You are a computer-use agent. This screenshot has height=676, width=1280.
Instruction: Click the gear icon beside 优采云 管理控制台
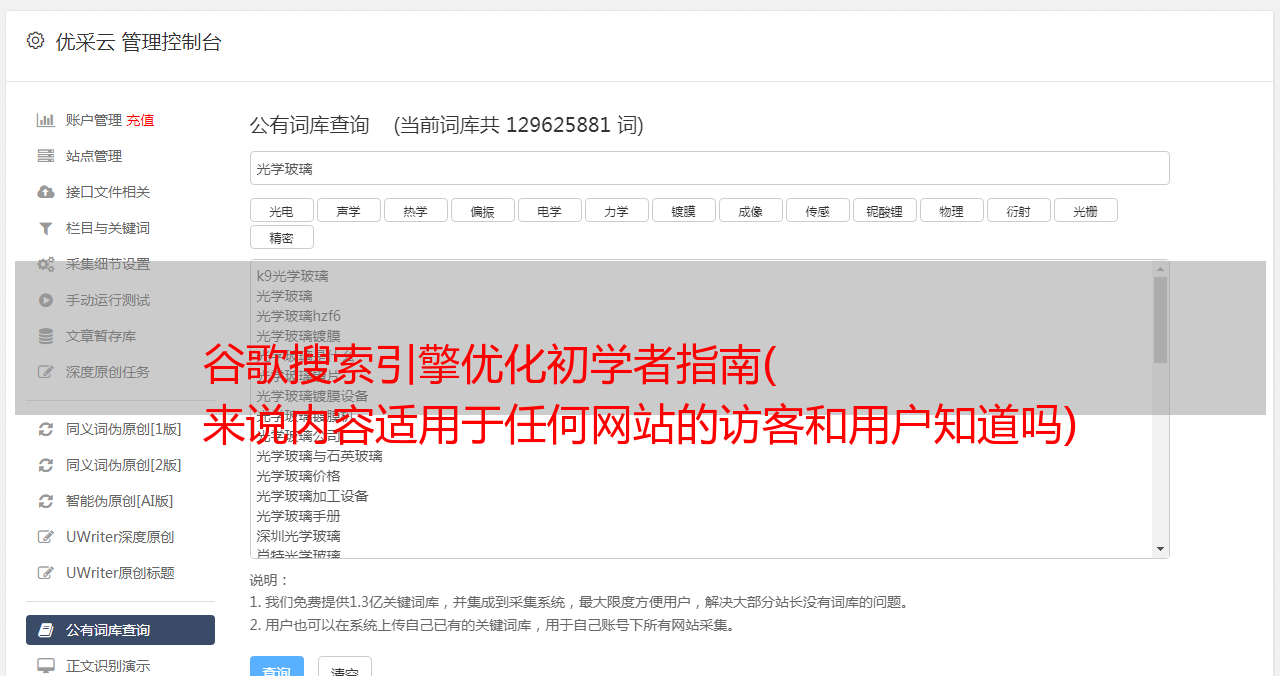pyautogui.click(x=35, y=41)
